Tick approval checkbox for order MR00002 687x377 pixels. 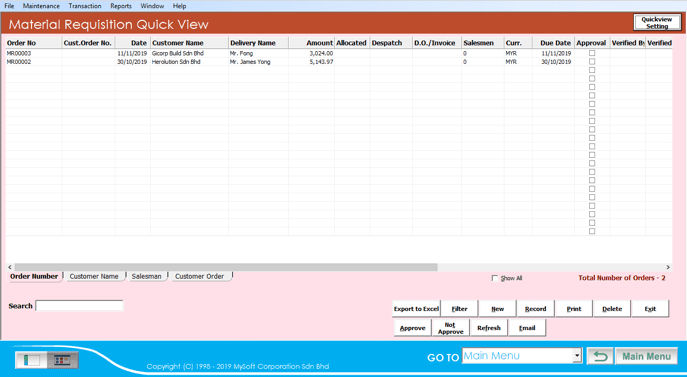click(x=592, y=62)
